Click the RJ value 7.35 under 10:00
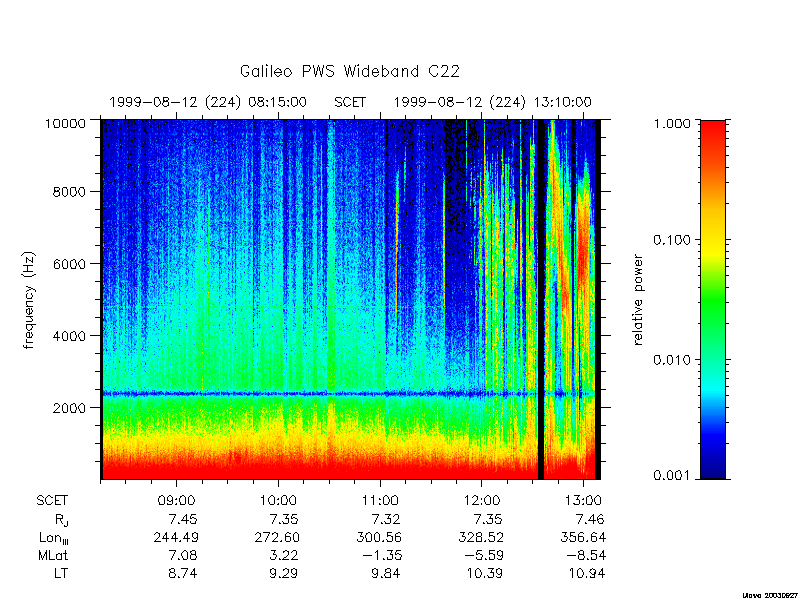800x600 pixels. pyautogui.click(x=284, y=519)
